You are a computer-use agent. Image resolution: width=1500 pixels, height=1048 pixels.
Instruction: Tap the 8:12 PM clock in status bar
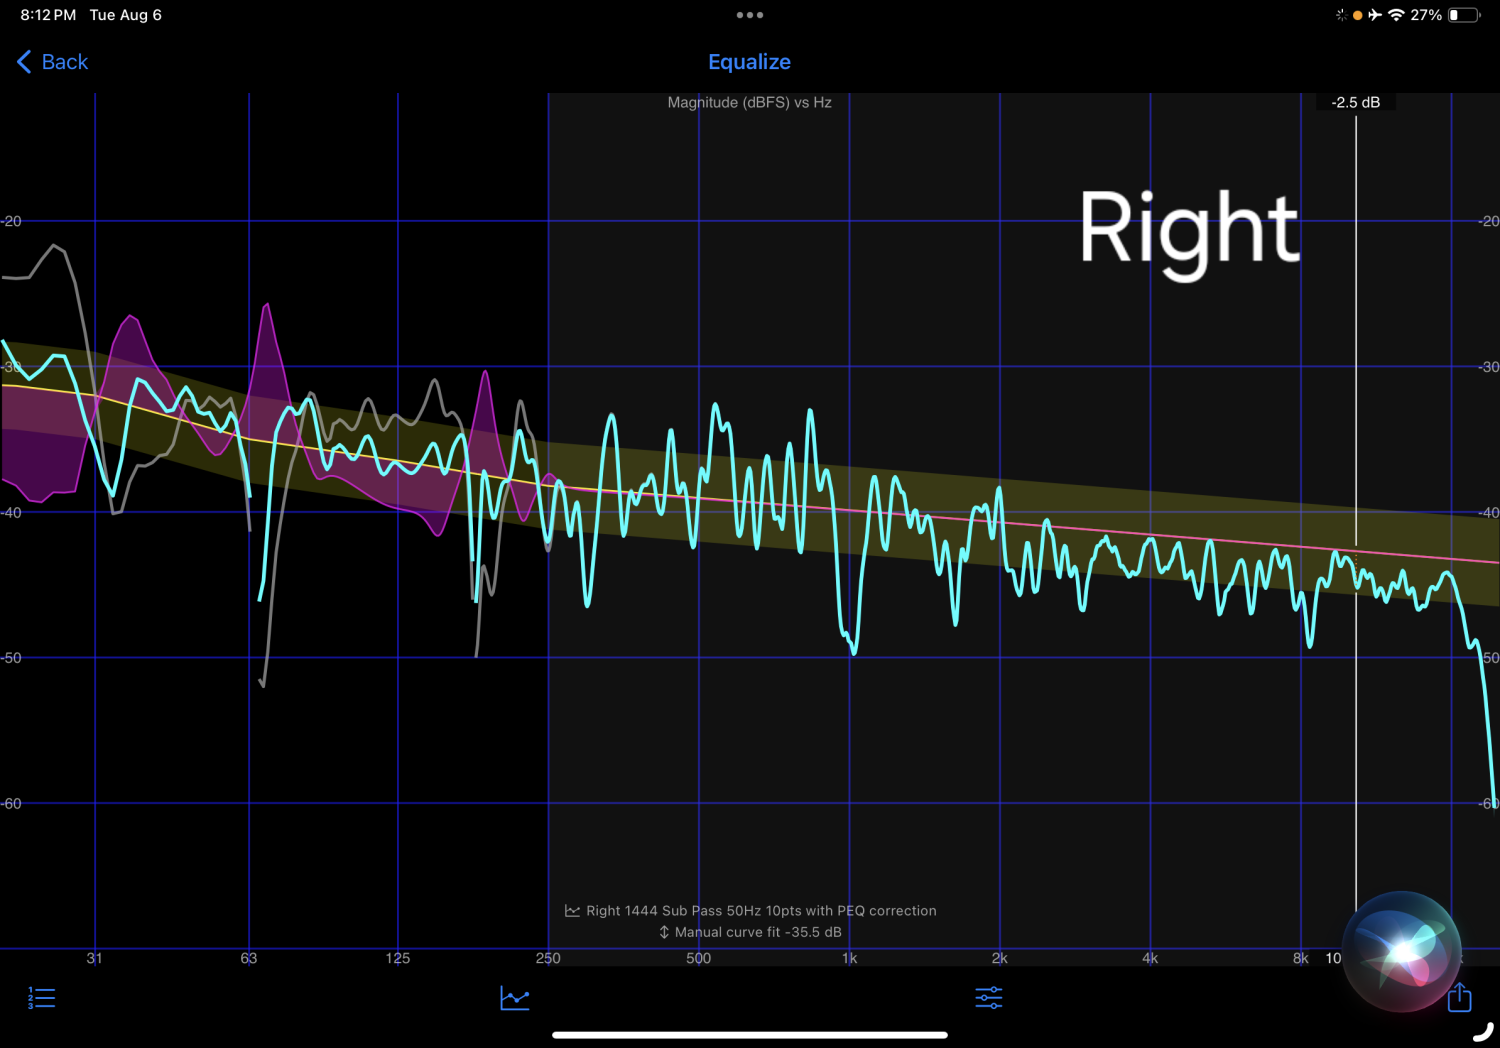pos(48,15)
